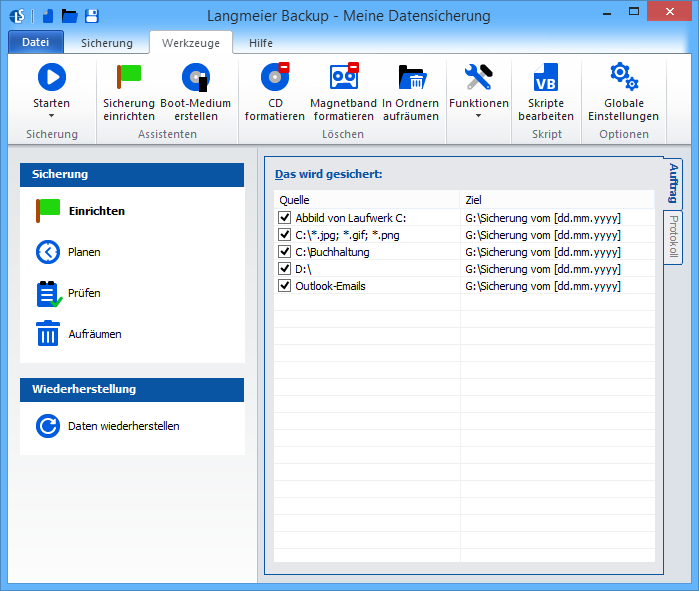Expand the Funktionen dropdown arrow
Image resolution: width=699 pixels, height=591 pixels.
tap(478, 116)
